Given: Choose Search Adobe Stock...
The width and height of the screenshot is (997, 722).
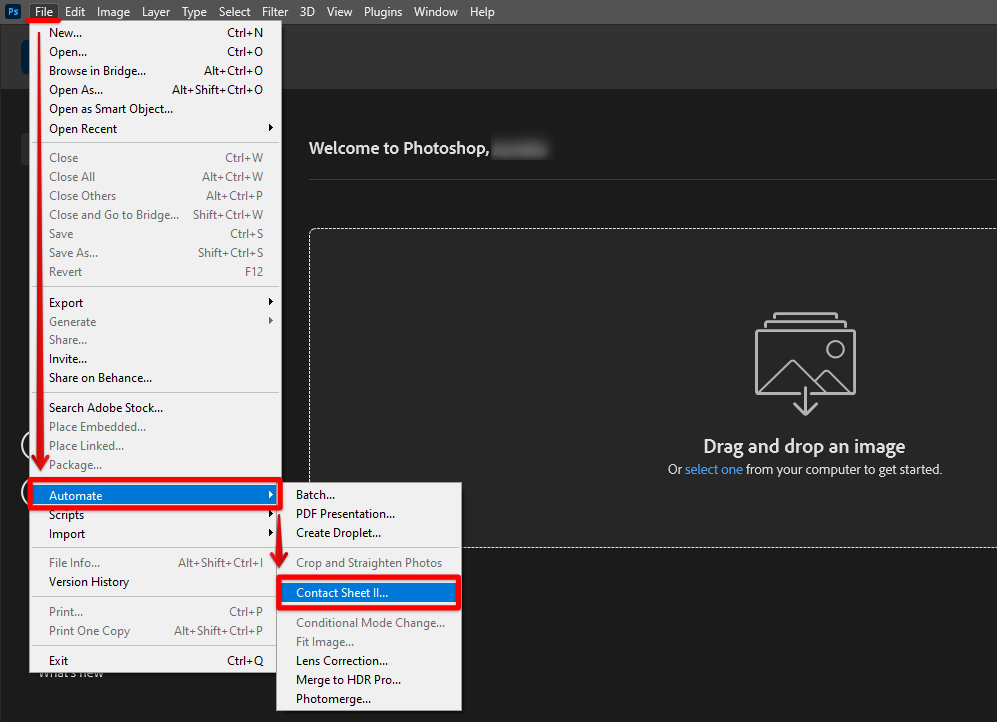Looking at the screenshot, I should [156, 408].
